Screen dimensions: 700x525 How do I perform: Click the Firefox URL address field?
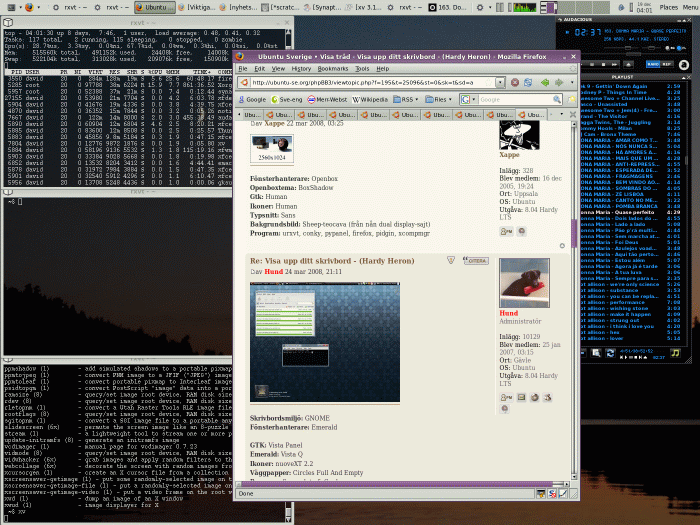368,83
